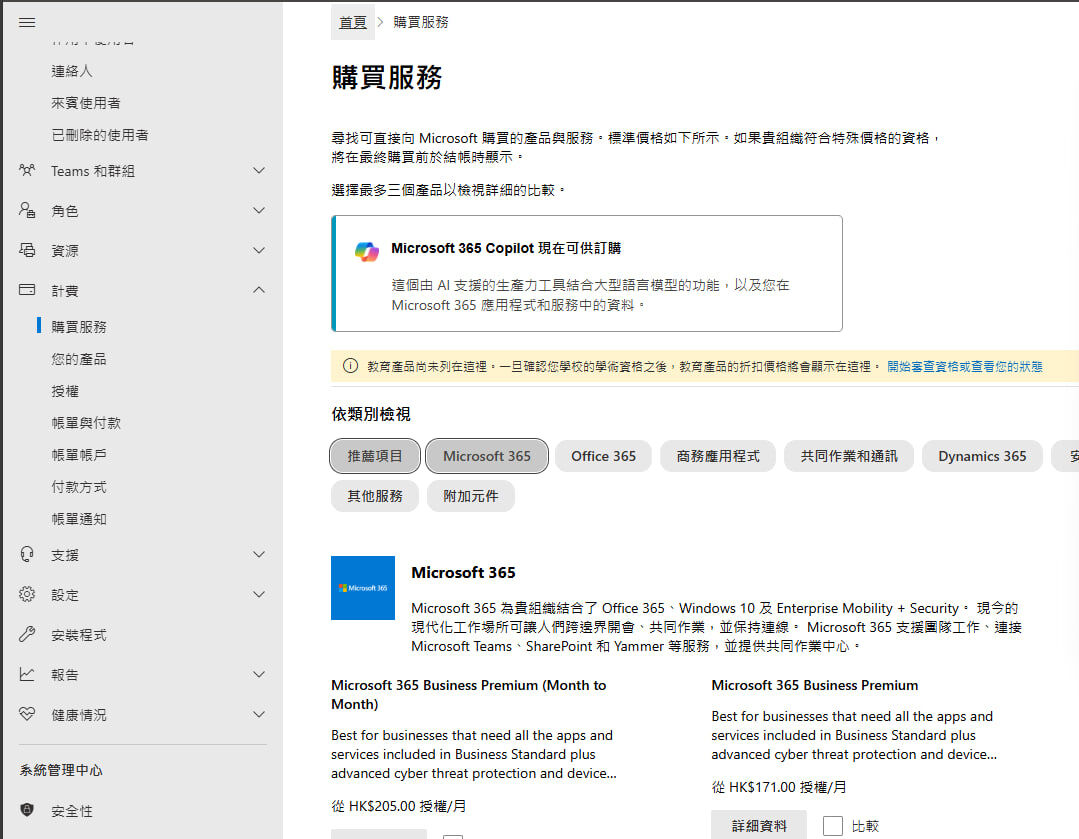Open the 帳單帳戶 page

[78, 455]
